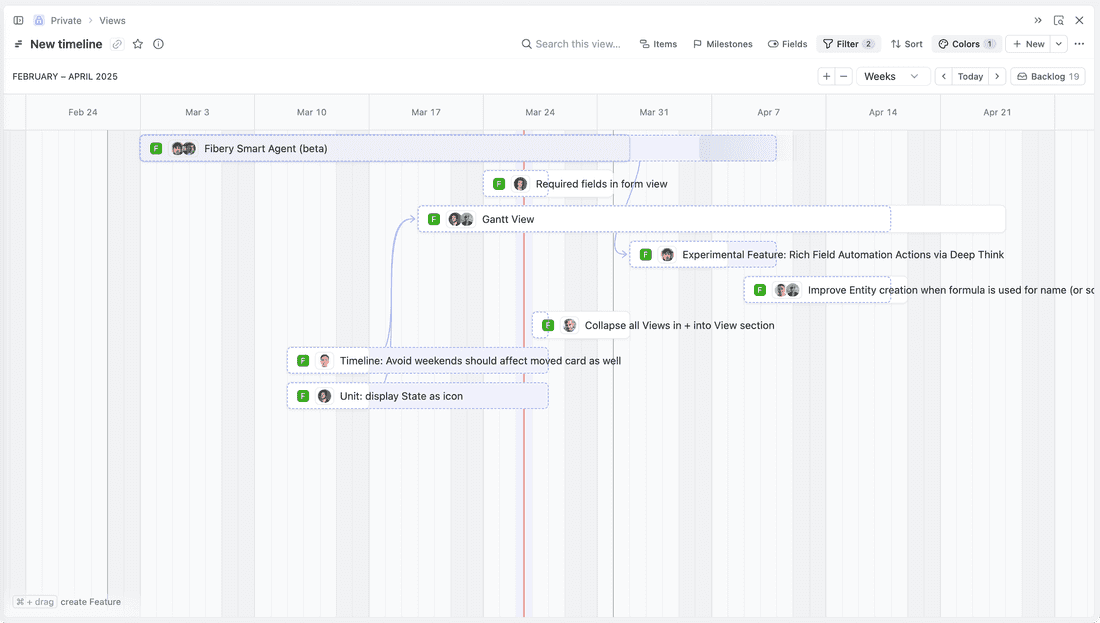Click the copy link icon next to view title
Image resolution: width=1100 pixels, height=623 pixels.
tap(117, 43)
